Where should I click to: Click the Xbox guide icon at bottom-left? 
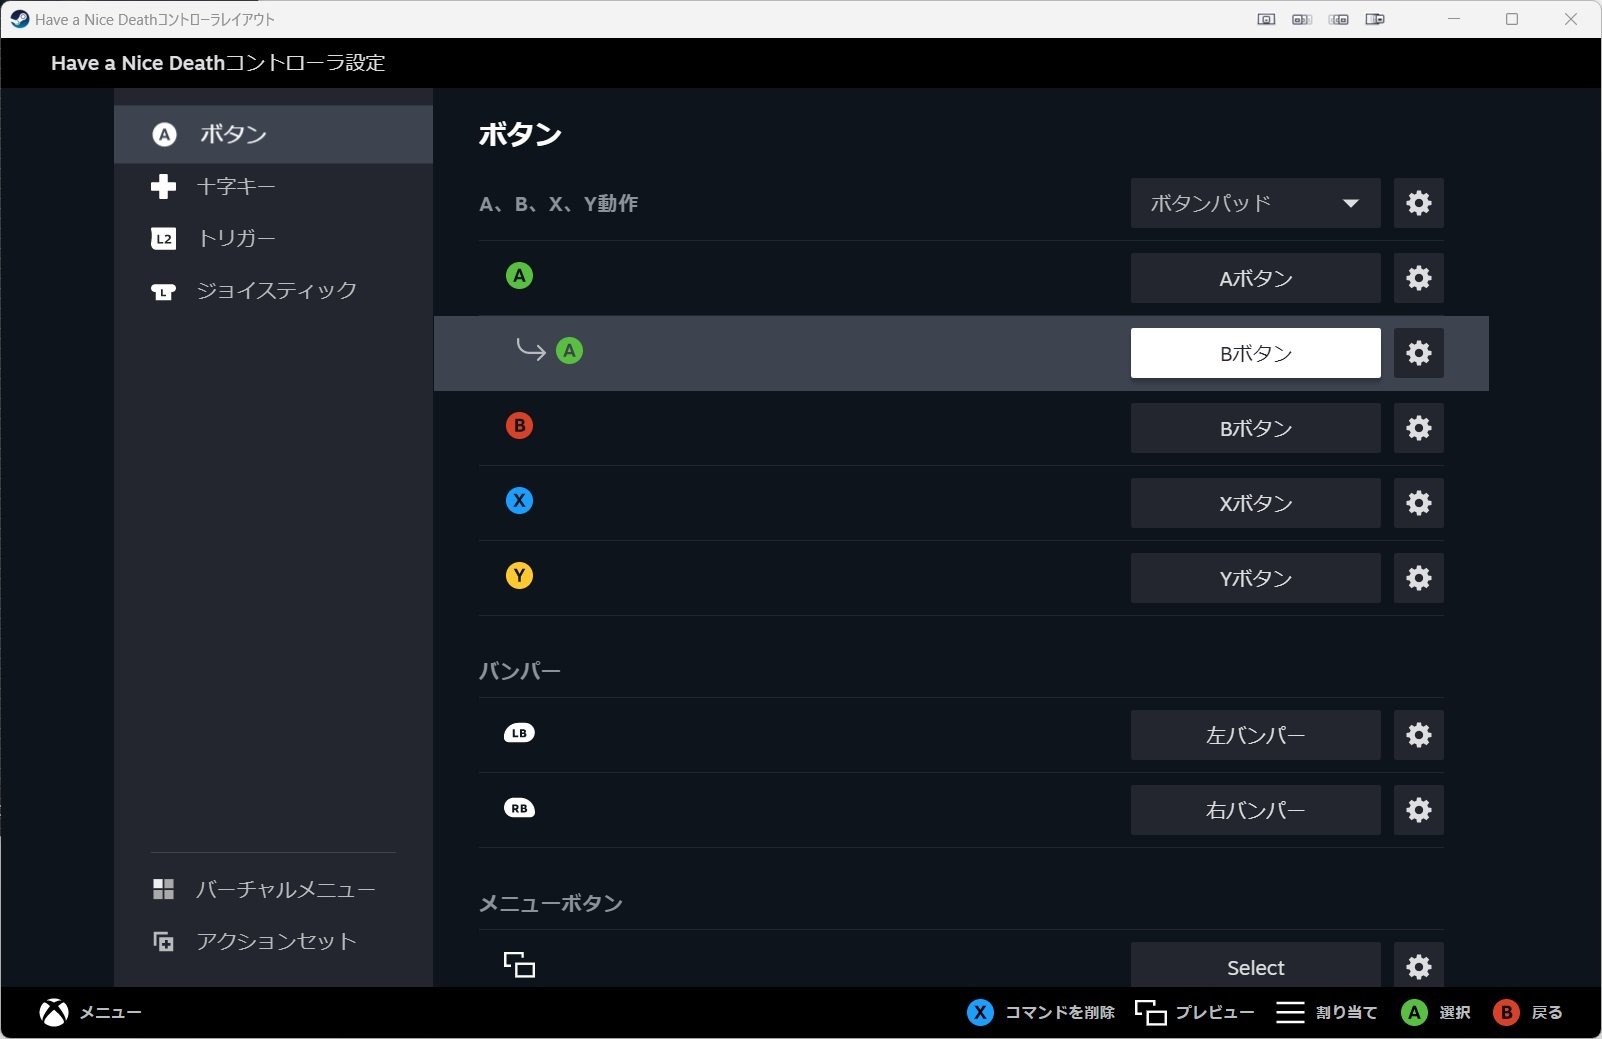coord(54,1012)
